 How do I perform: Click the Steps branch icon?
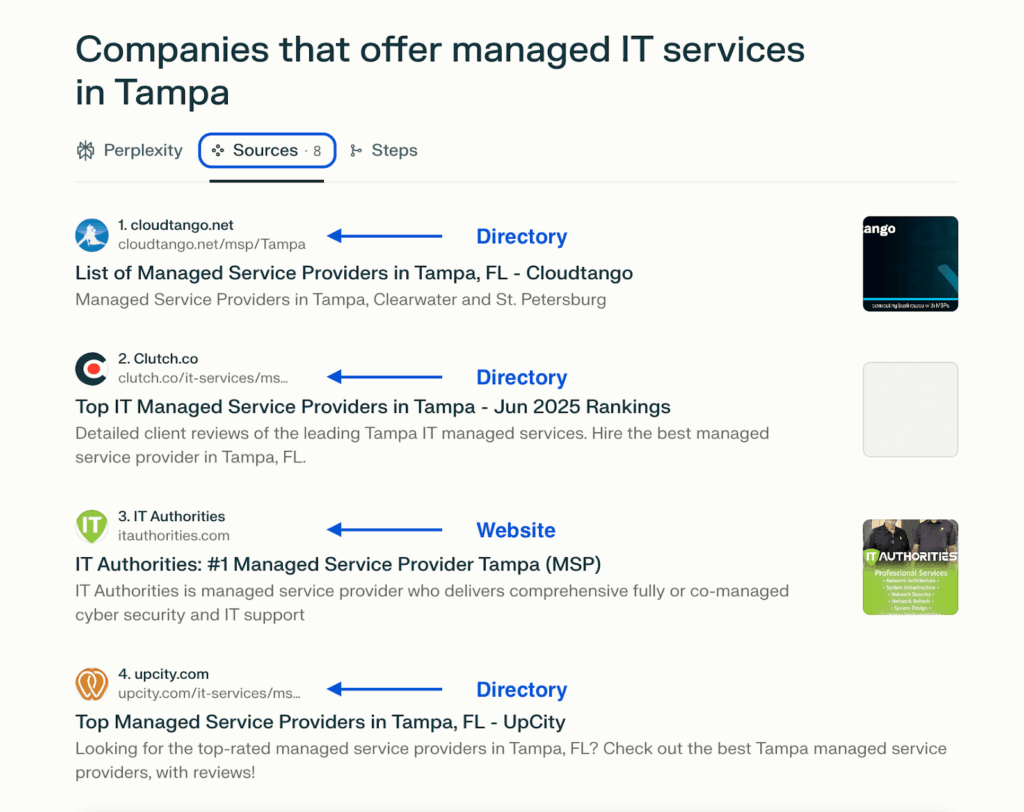(x=356, y=151)
